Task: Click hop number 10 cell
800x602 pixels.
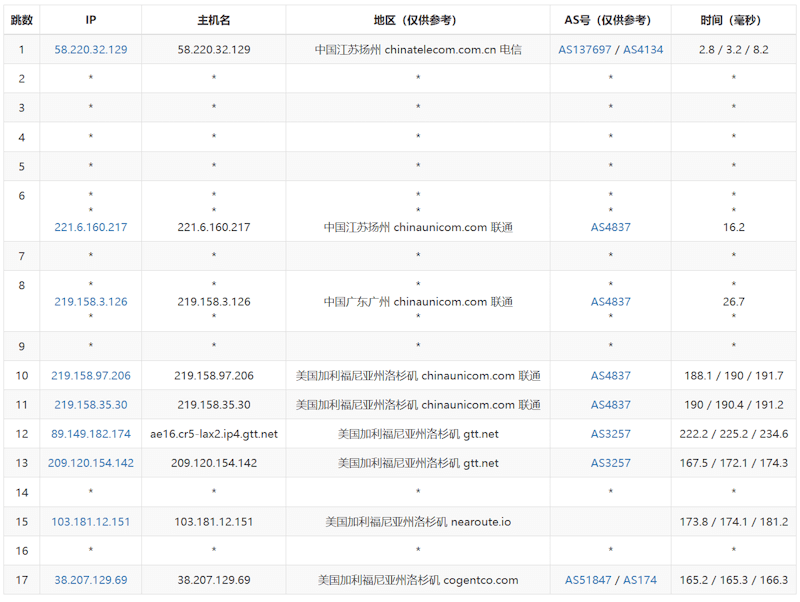Action: point(21,375)
